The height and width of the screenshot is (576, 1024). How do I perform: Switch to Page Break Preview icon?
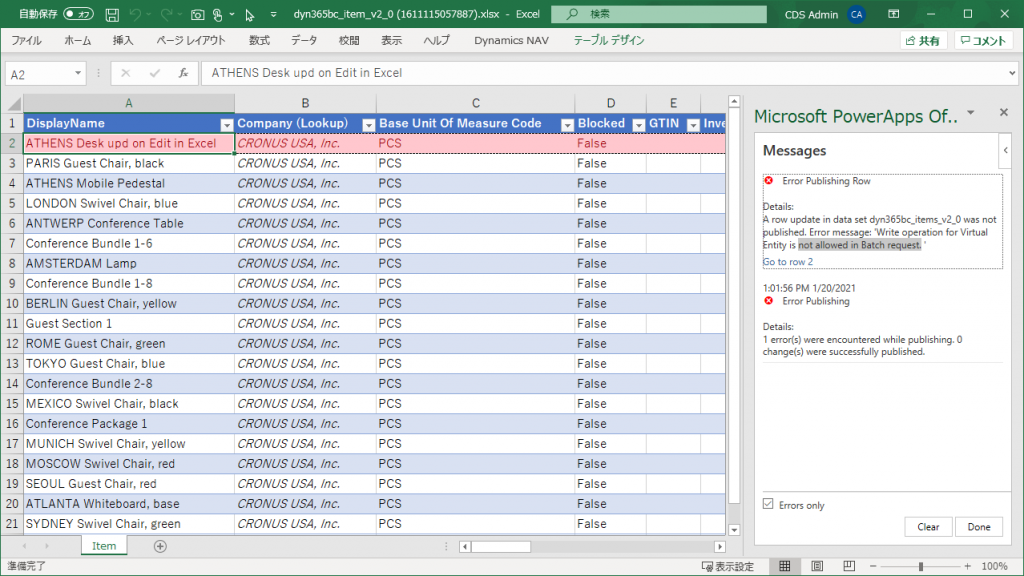point(849,566)
